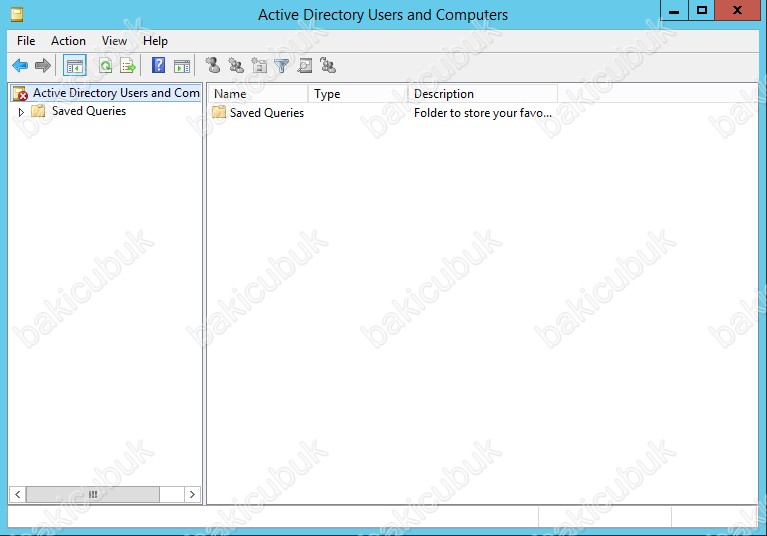Select Saved Queries row in list
Viewport: 767px width, 536px height.
(x=267, y=113)
